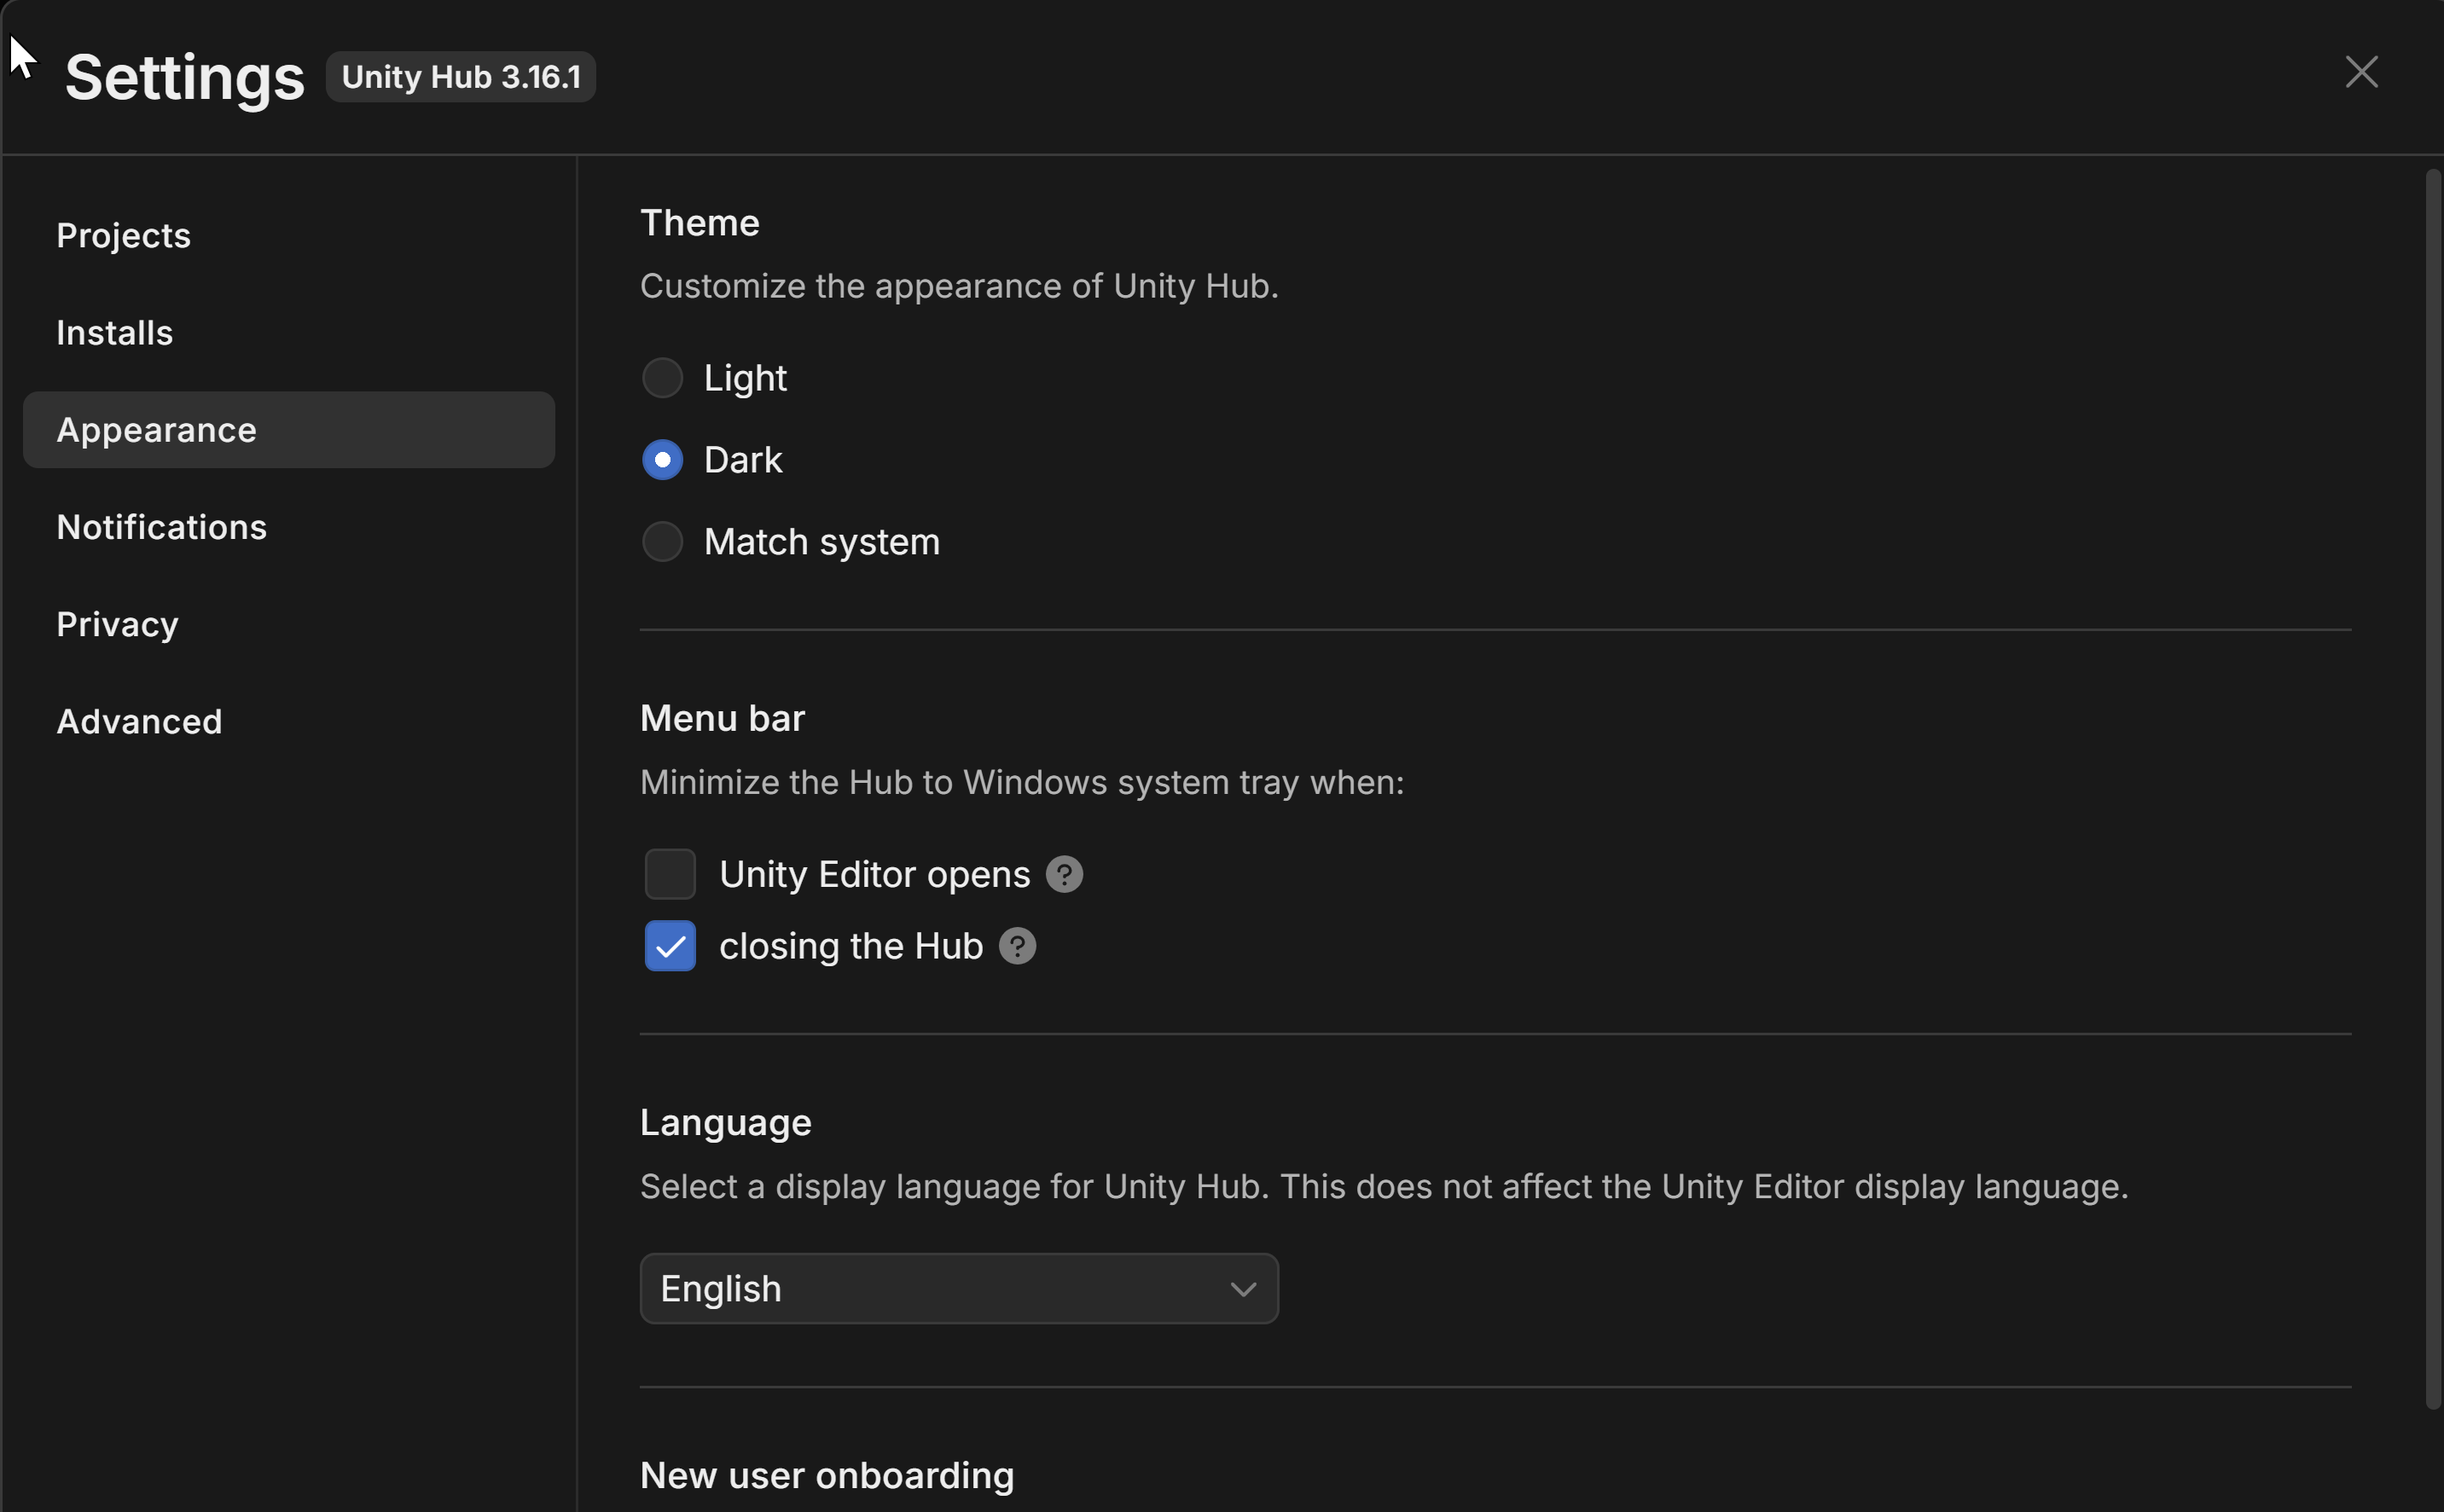Image resolution: width=2444 pixels, height=1512 pixels.
Task: Choose Match system theme option
Action: pos(662,542)
